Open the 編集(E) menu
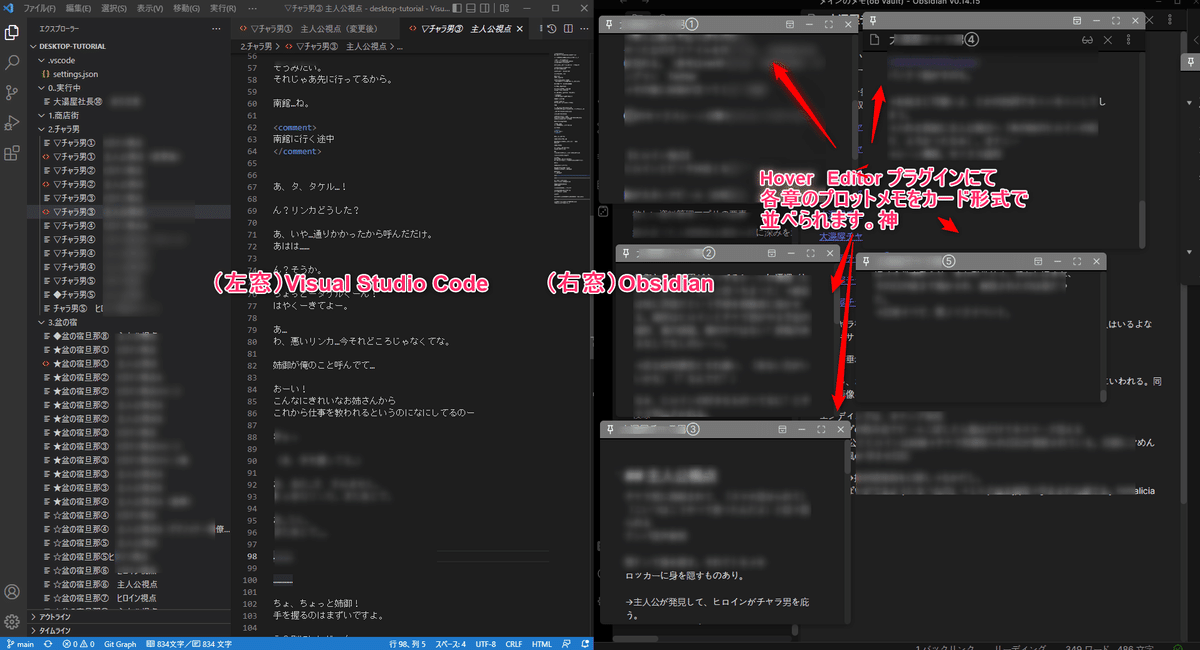This screenshot has height=650, width=1200. coord(79,8)
